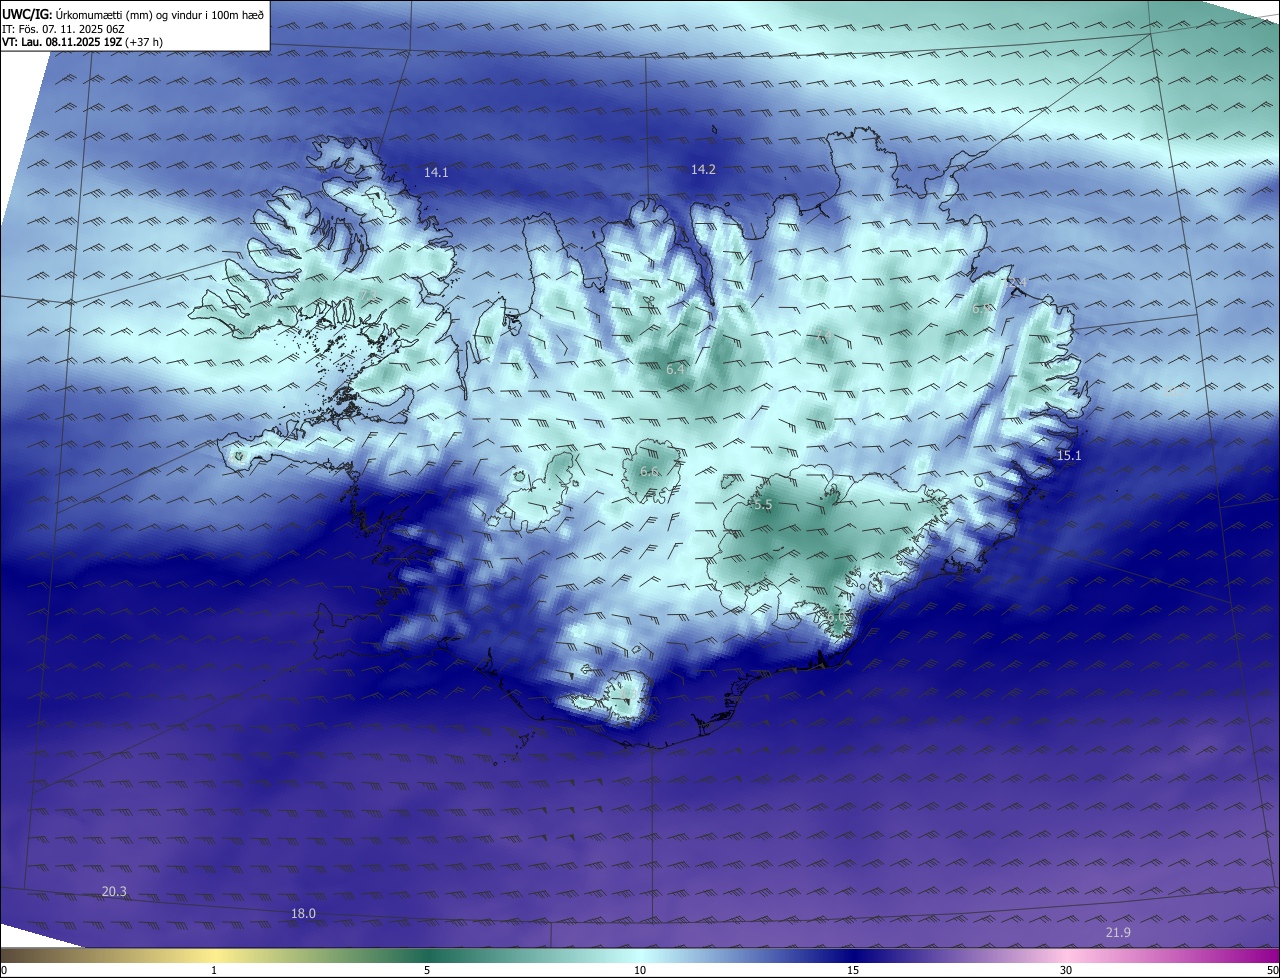Click the 20.3 value in the southwest ocean
Image resolution: width=1280 pixels, height=978 pixels.
point(114,892)
